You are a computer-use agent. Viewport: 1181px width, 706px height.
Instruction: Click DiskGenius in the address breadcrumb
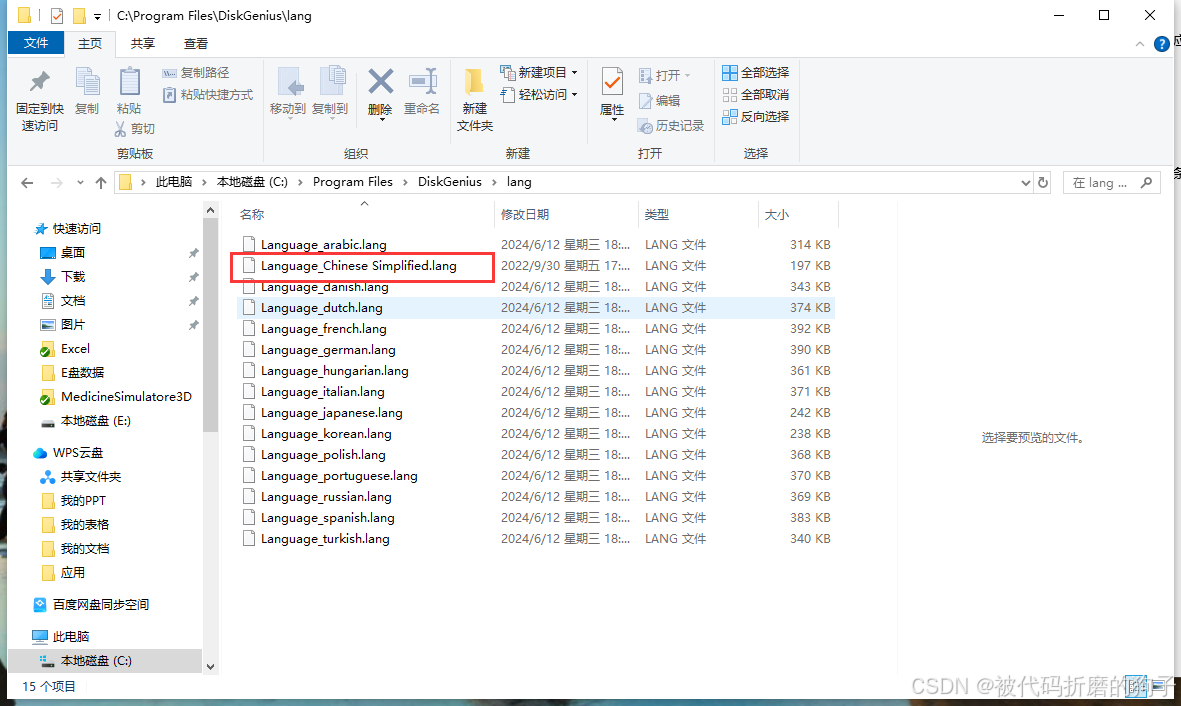click(x=450, y=182)
